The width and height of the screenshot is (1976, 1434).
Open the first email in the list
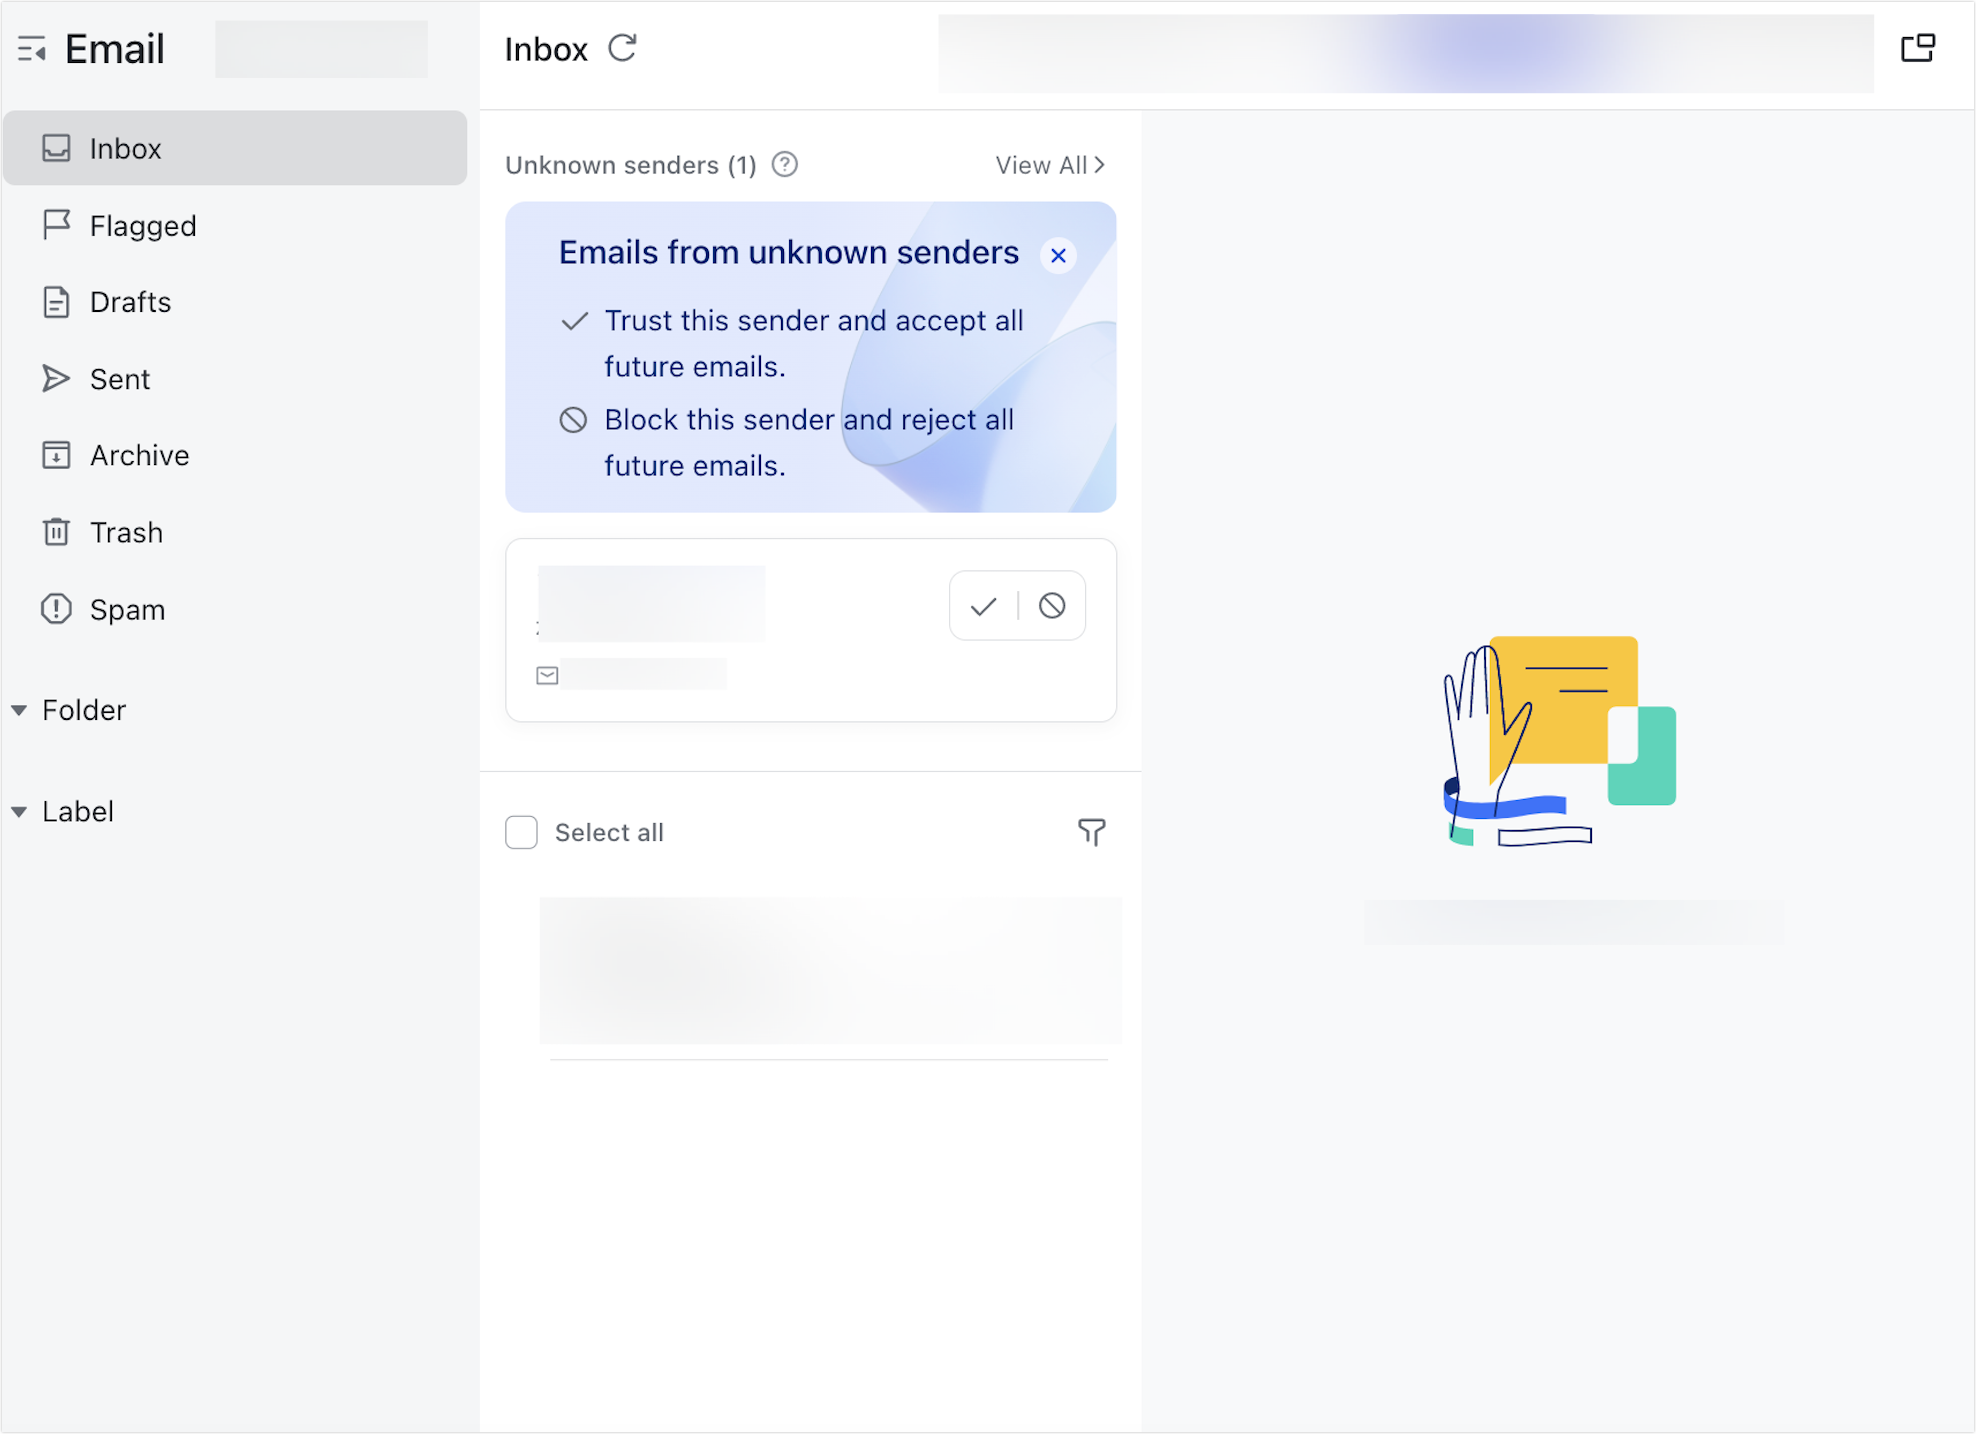pyautogui.click(x=830, y=970)
